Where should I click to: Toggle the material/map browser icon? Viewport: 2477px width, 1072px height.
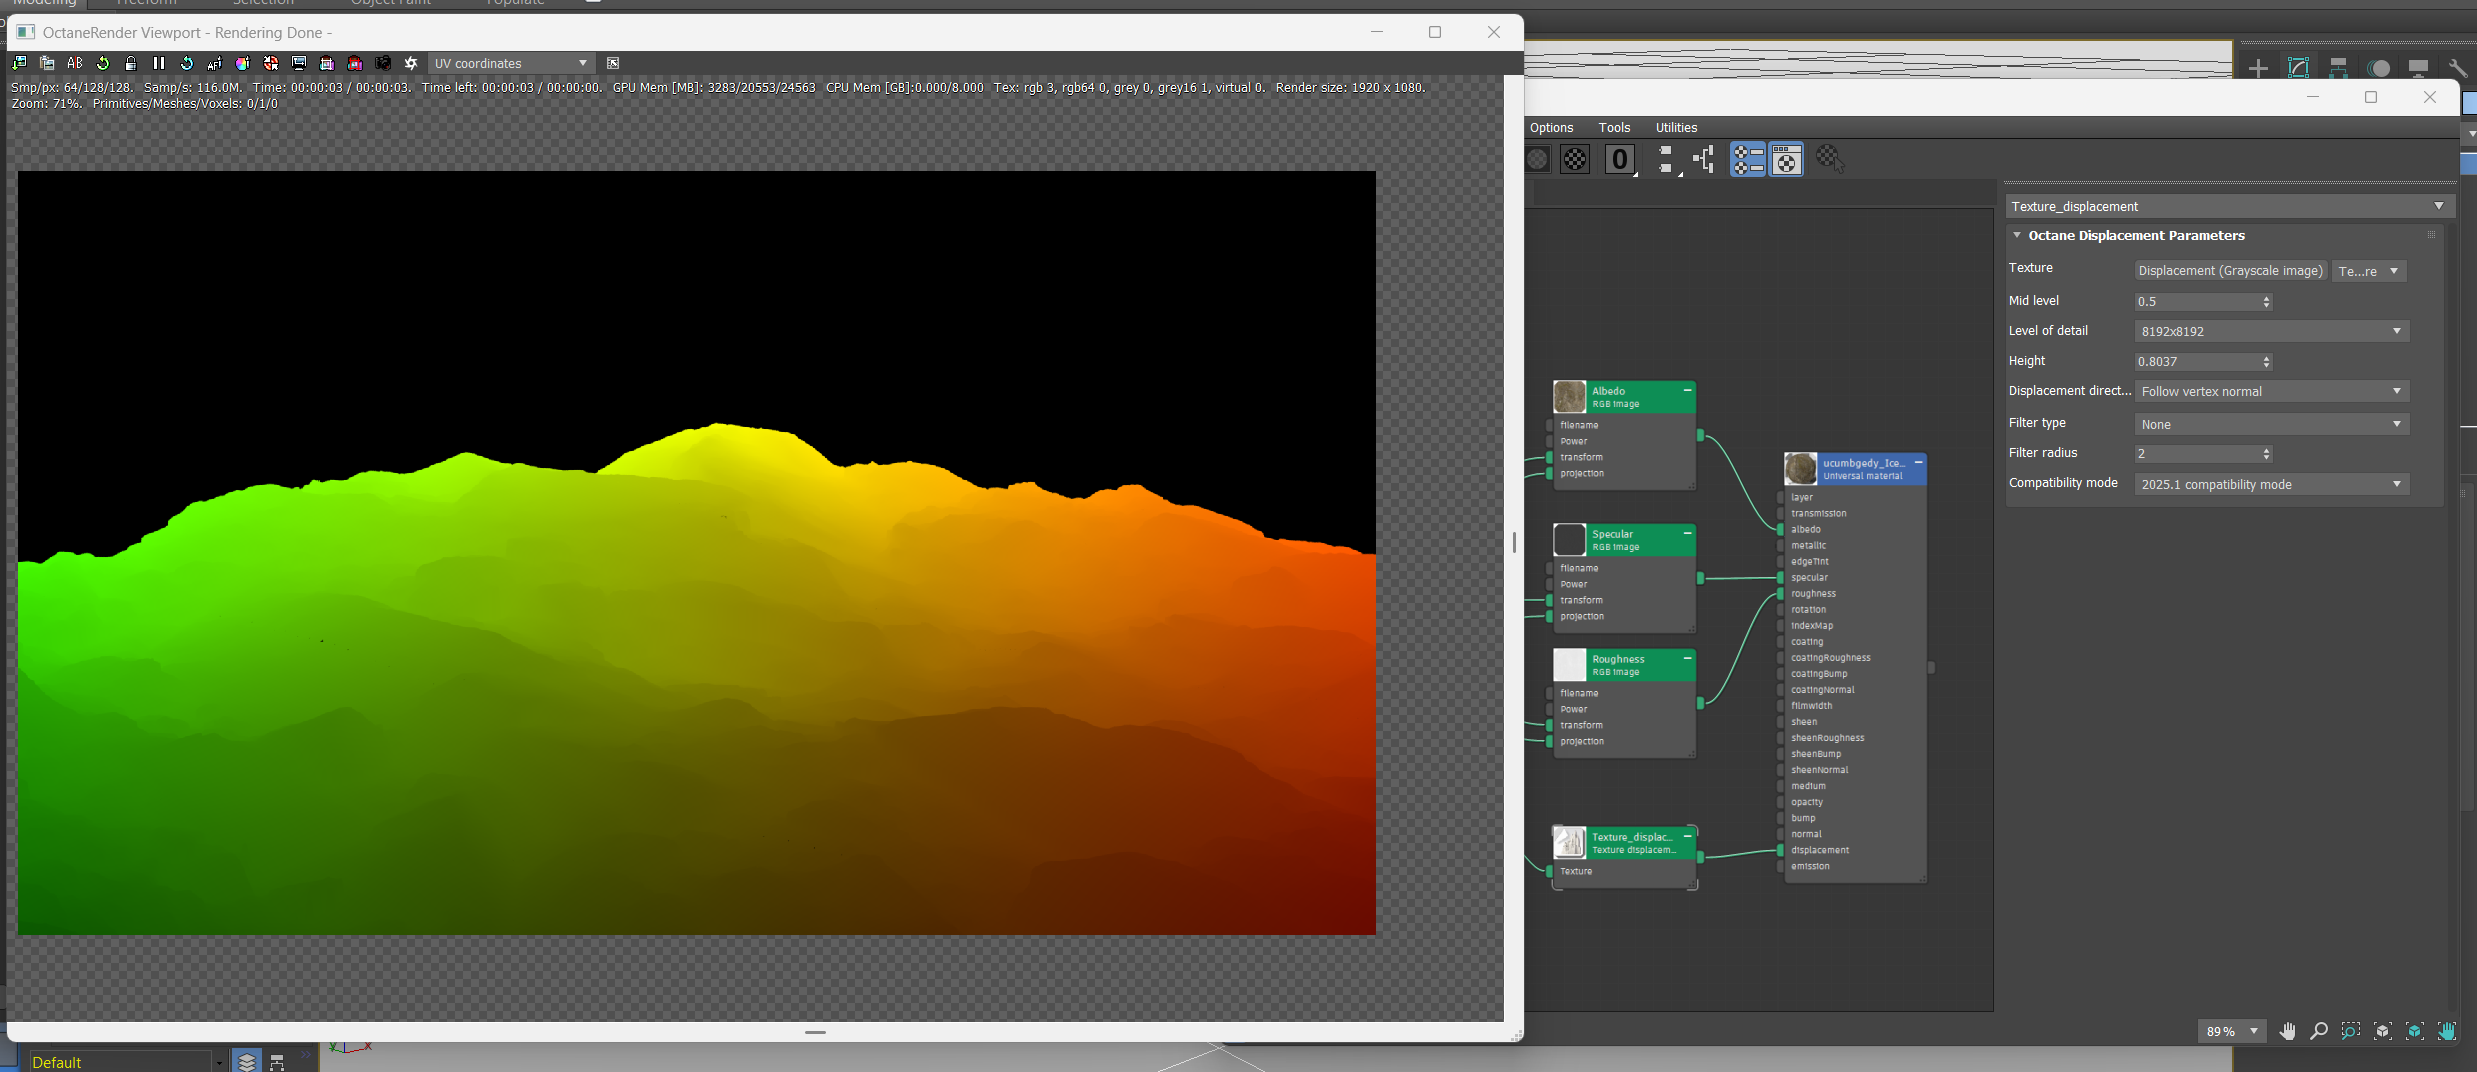(1748, 159)
